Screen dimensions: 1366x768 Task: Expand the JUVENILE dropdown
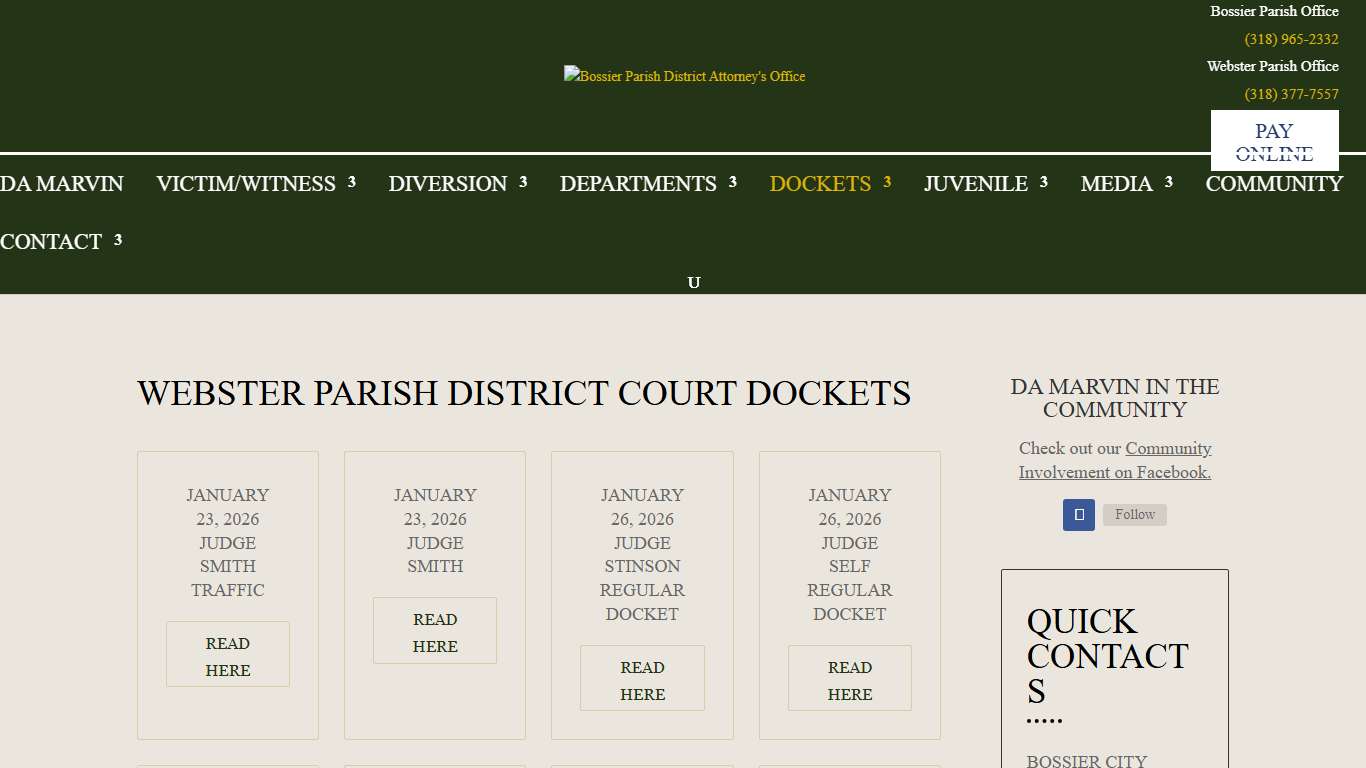[975, 184]
